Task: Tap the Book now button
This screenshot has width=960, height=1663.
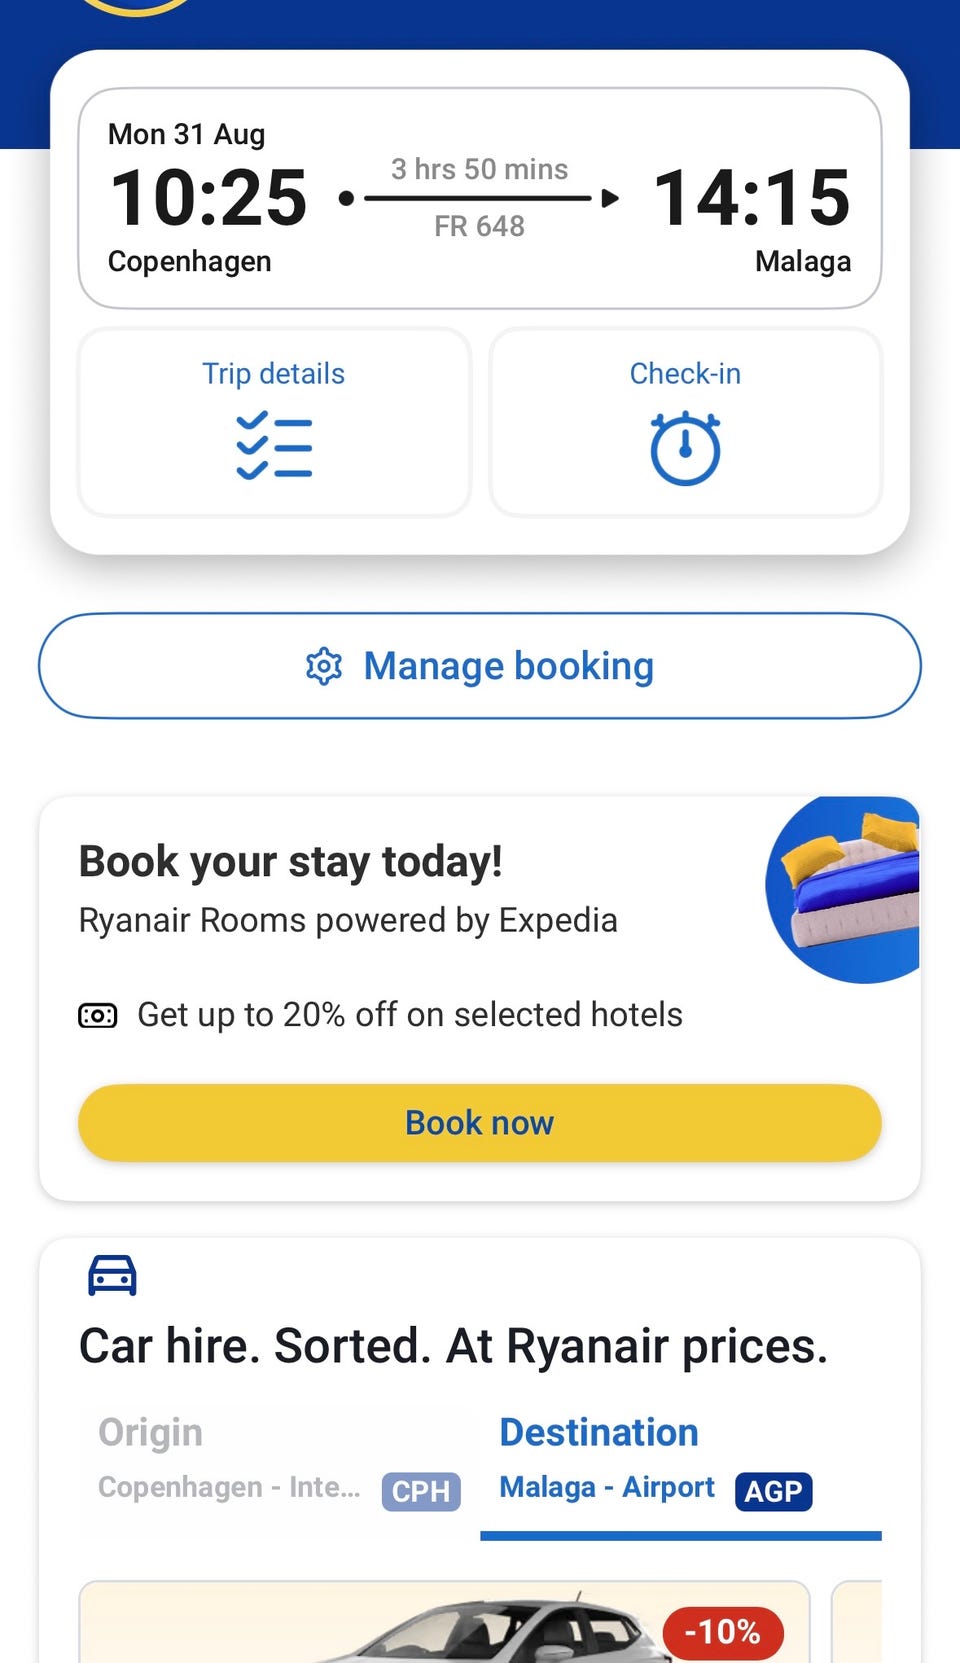Action: click(480, 1123)
